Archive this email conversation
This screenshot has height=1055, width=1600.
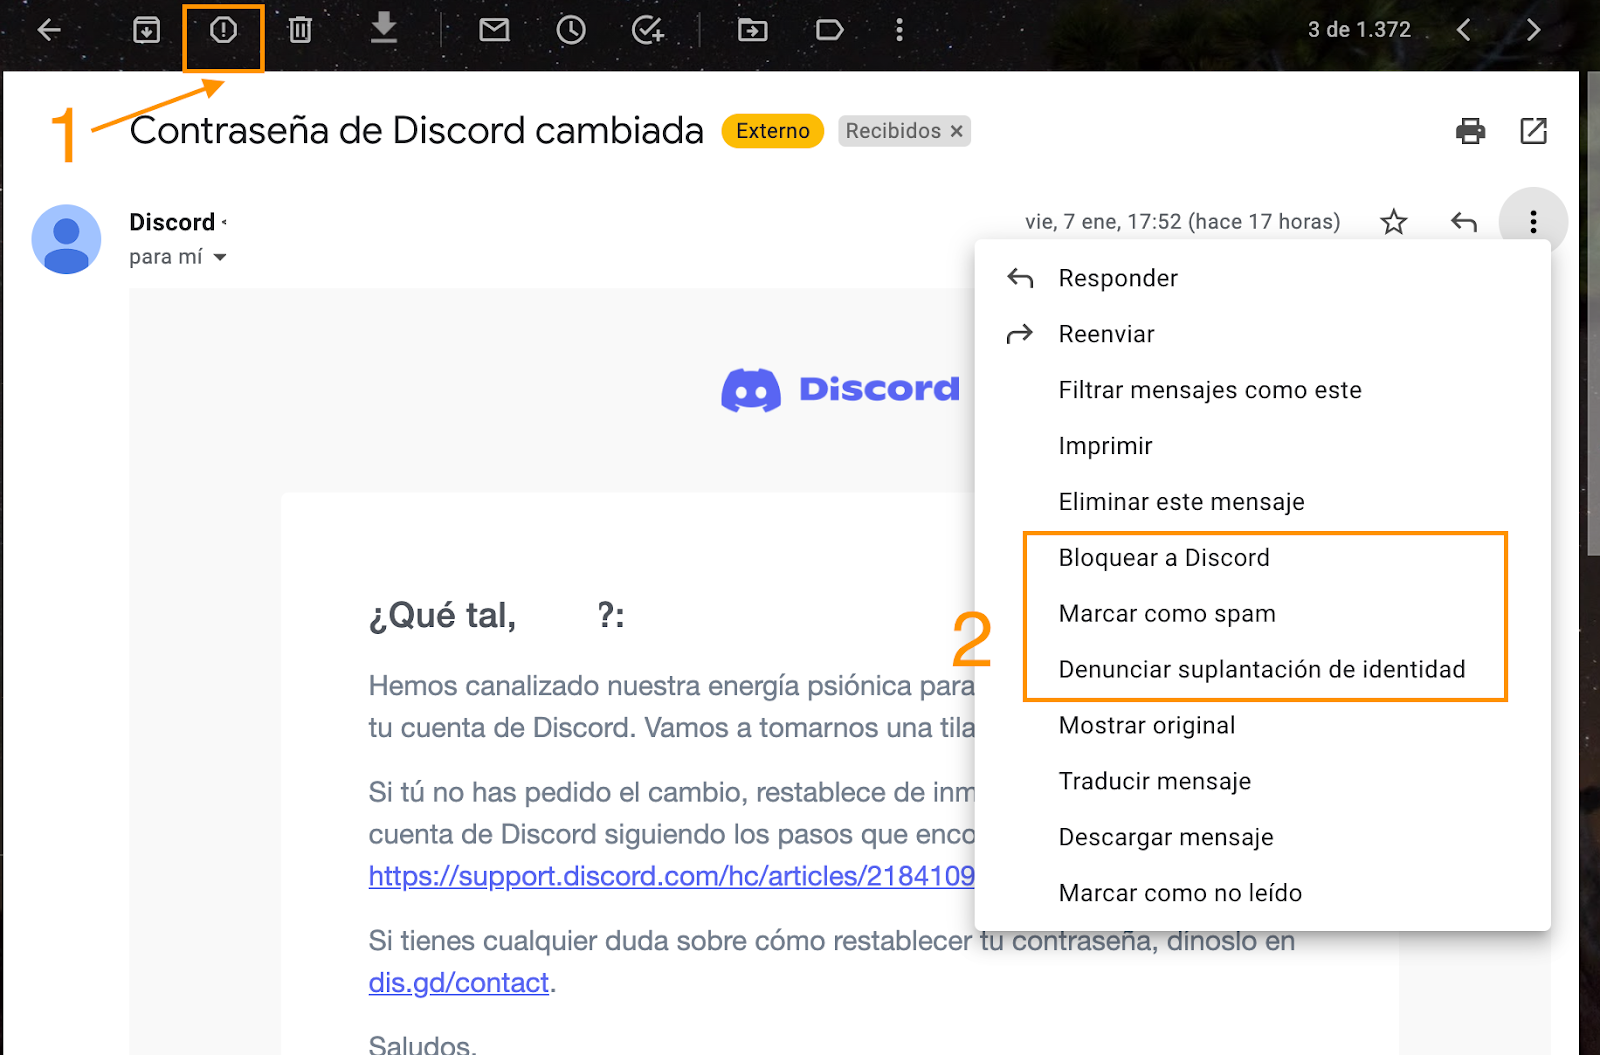[x=146, y=30]
